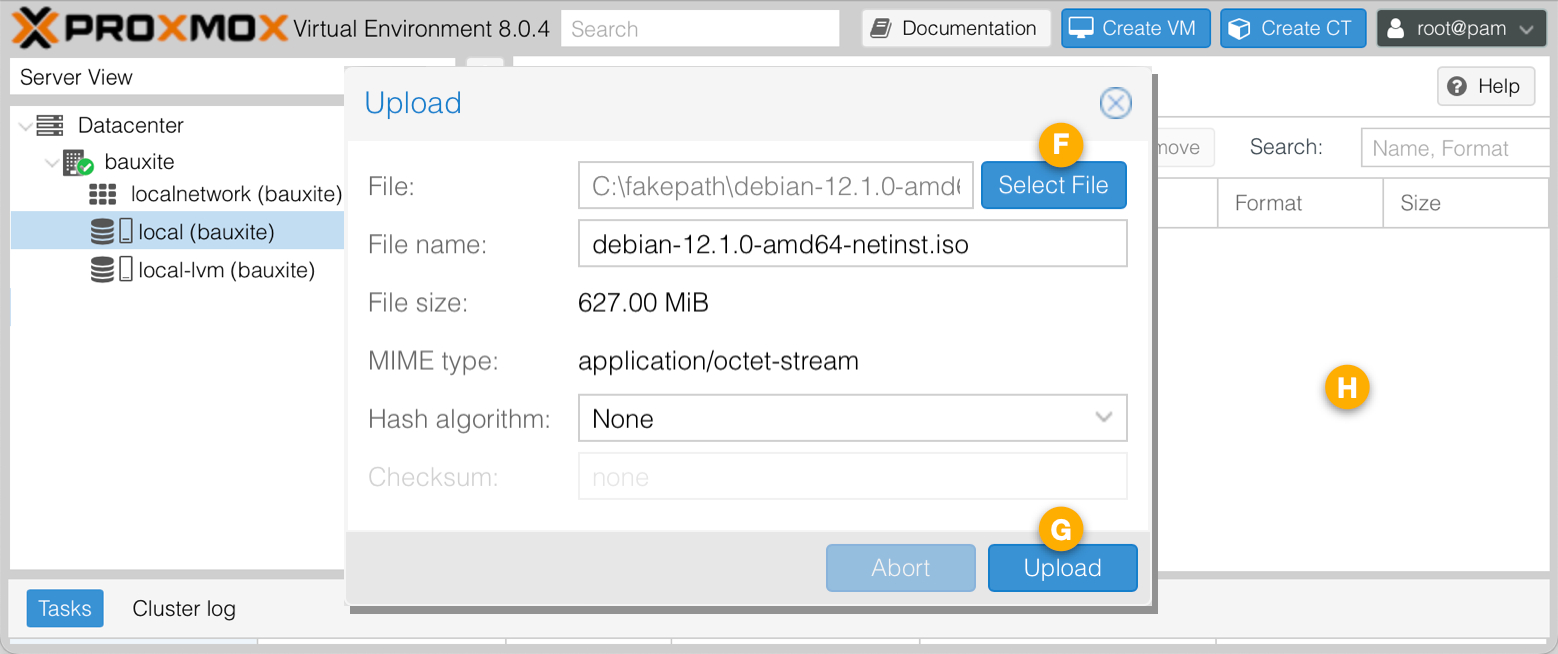Click the Proxmox logo
This screenshot has width=1558, height=654.
click(150, 28)
